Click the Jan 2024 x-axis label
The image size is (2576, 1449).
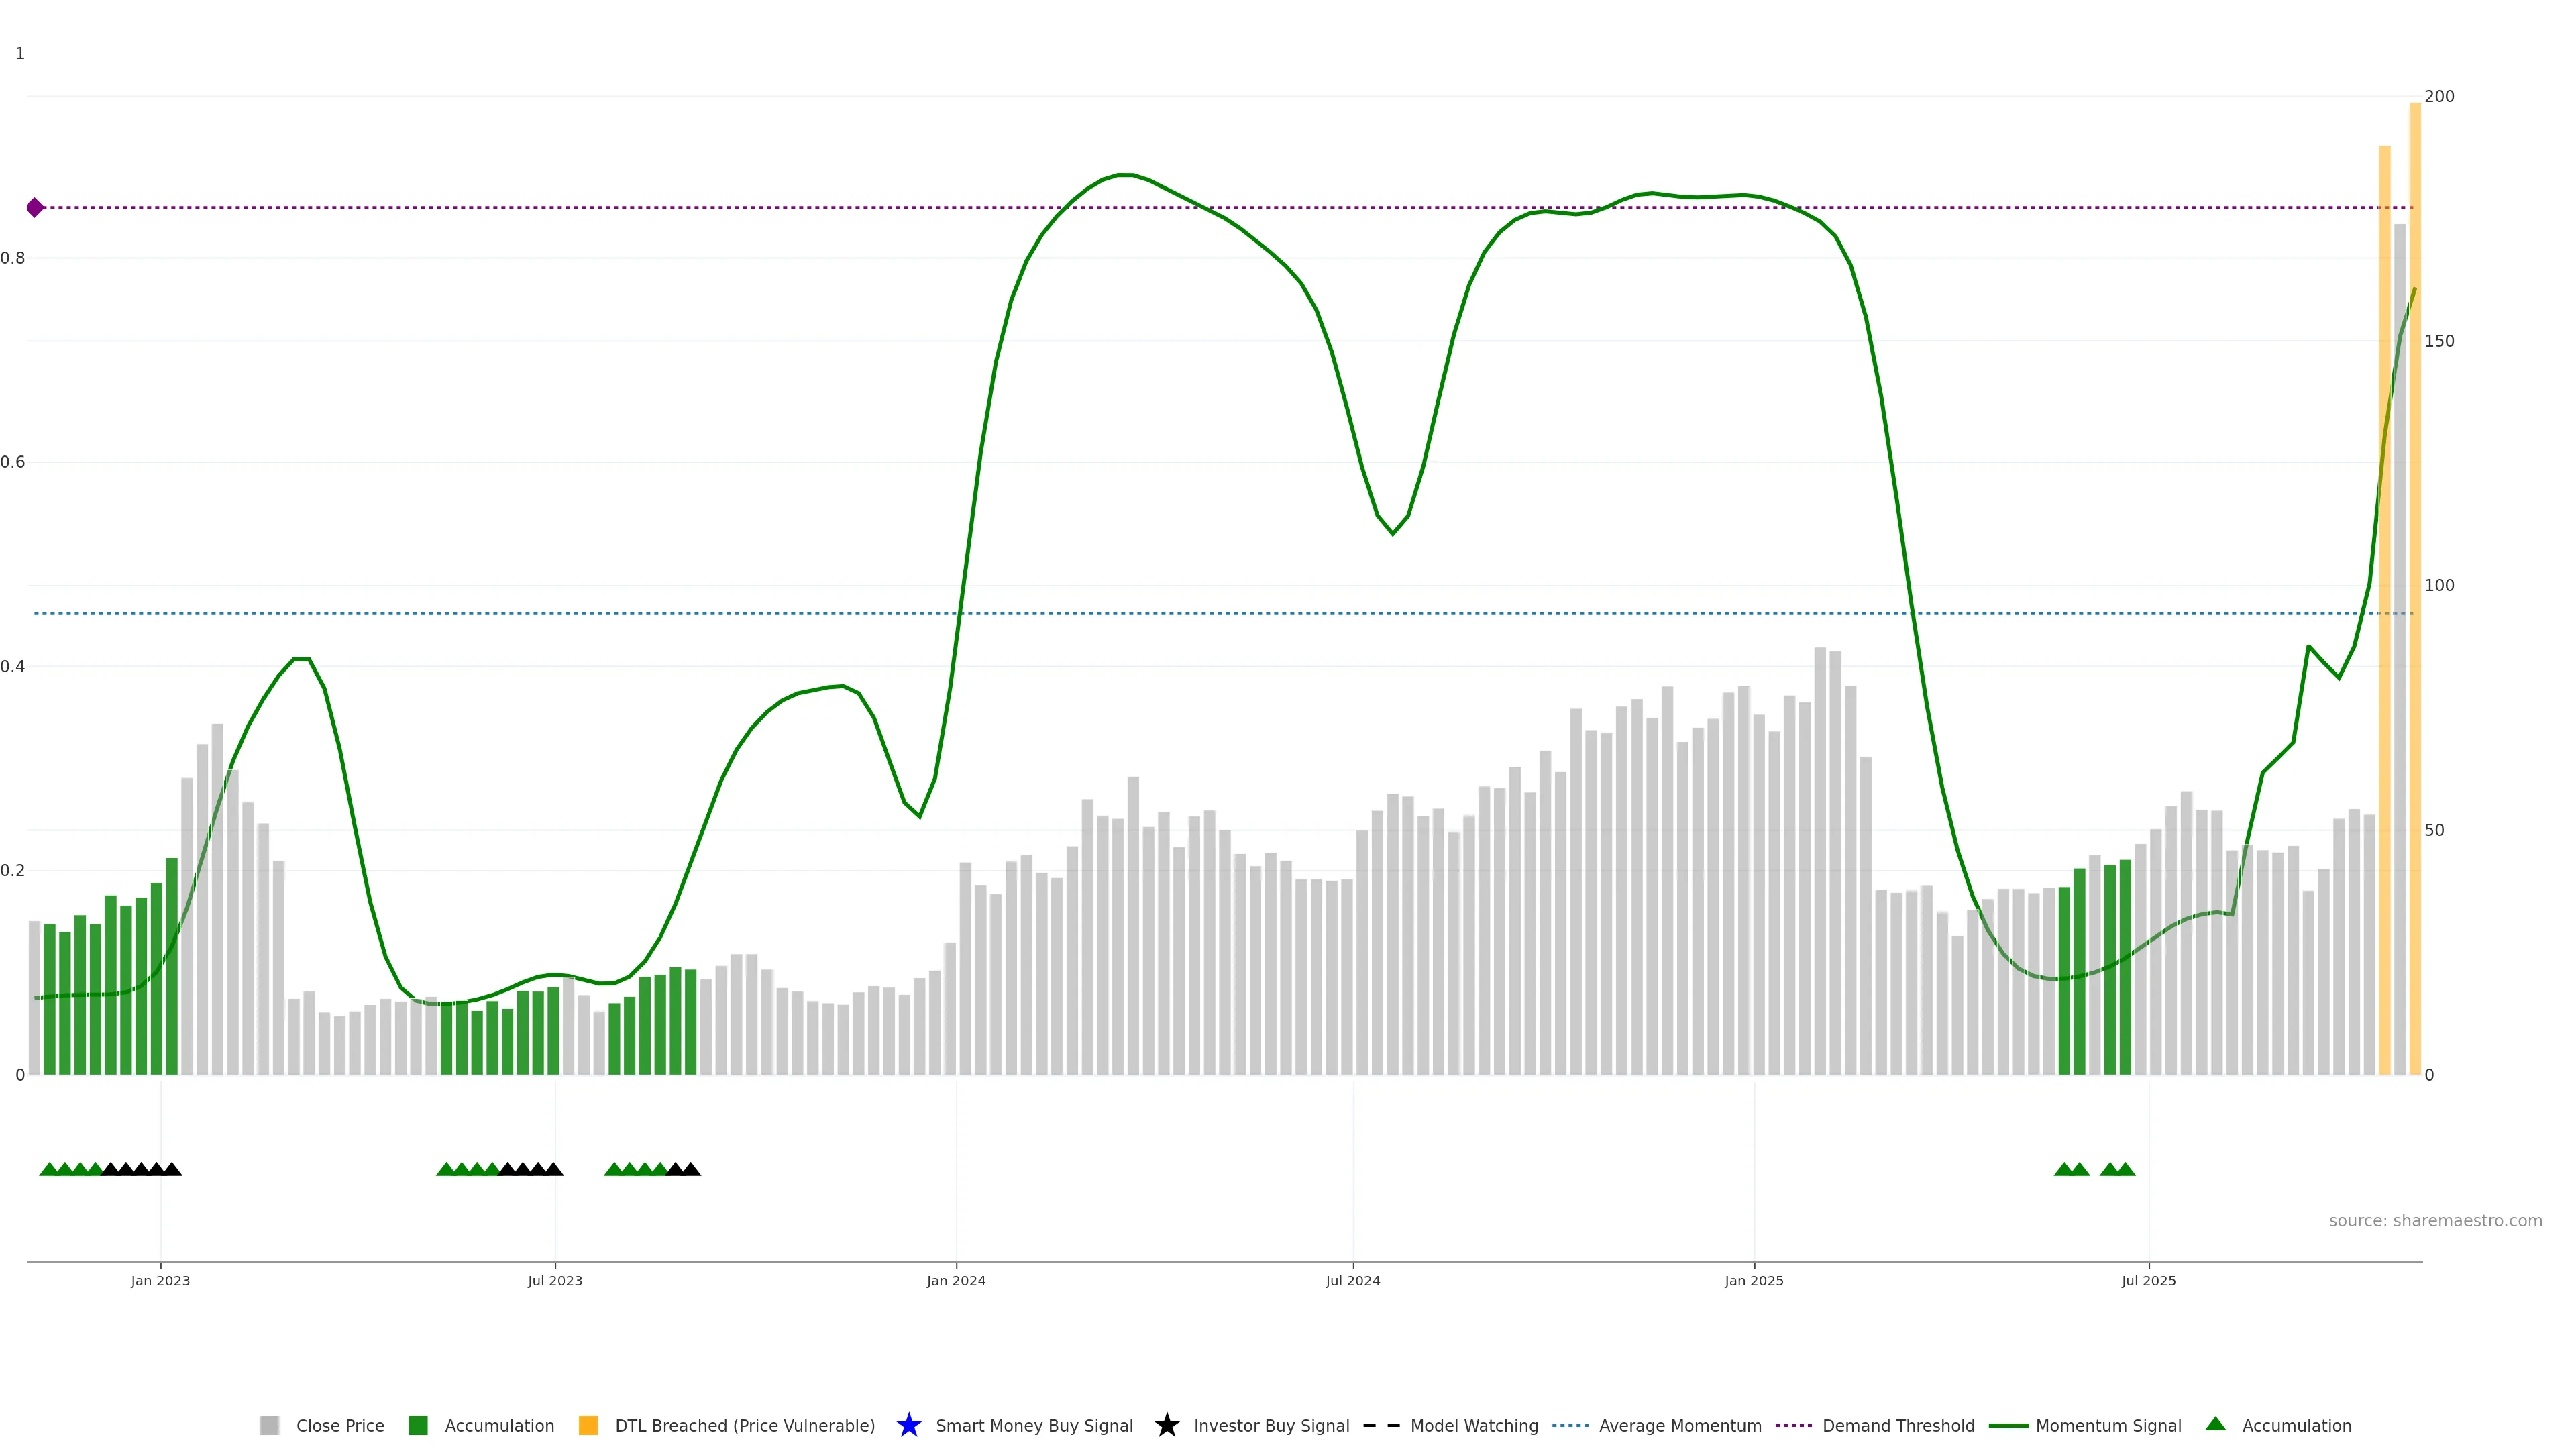pyautogui.click(x=955, y=1280)
